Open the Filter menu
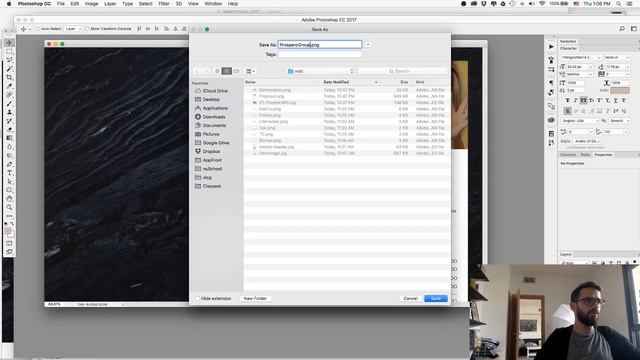Screen dimensions: 640x360 (164, 4)
